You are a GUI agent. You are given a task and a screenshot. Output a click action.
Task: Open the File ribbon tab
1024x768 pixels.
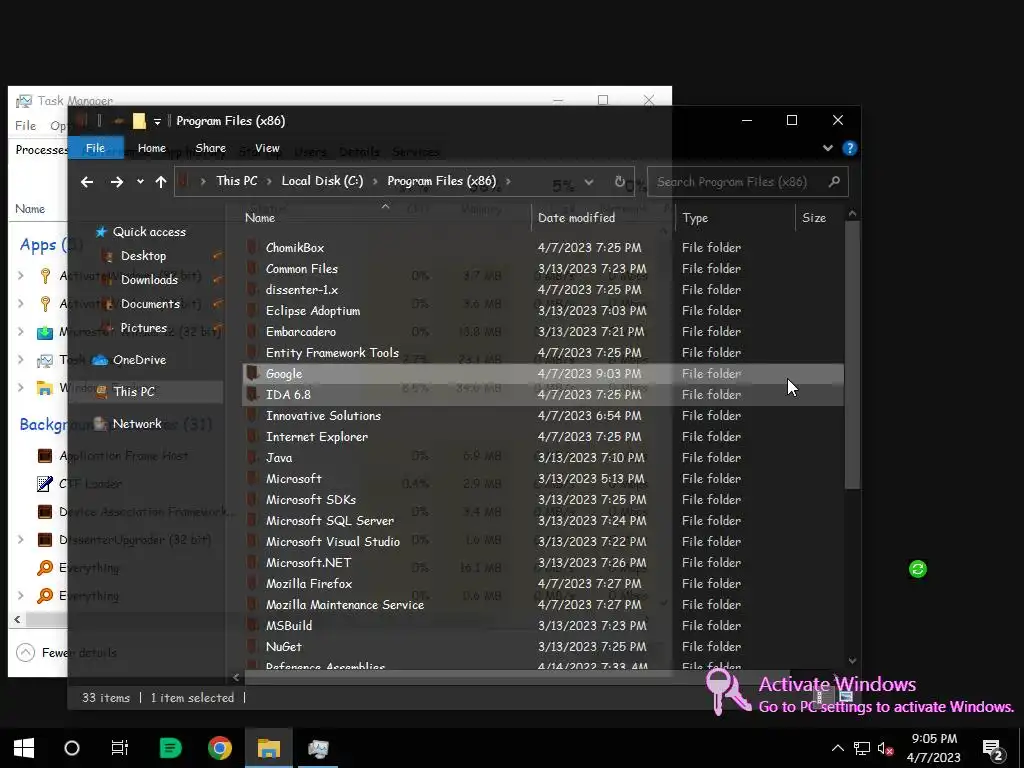point(95,148)
